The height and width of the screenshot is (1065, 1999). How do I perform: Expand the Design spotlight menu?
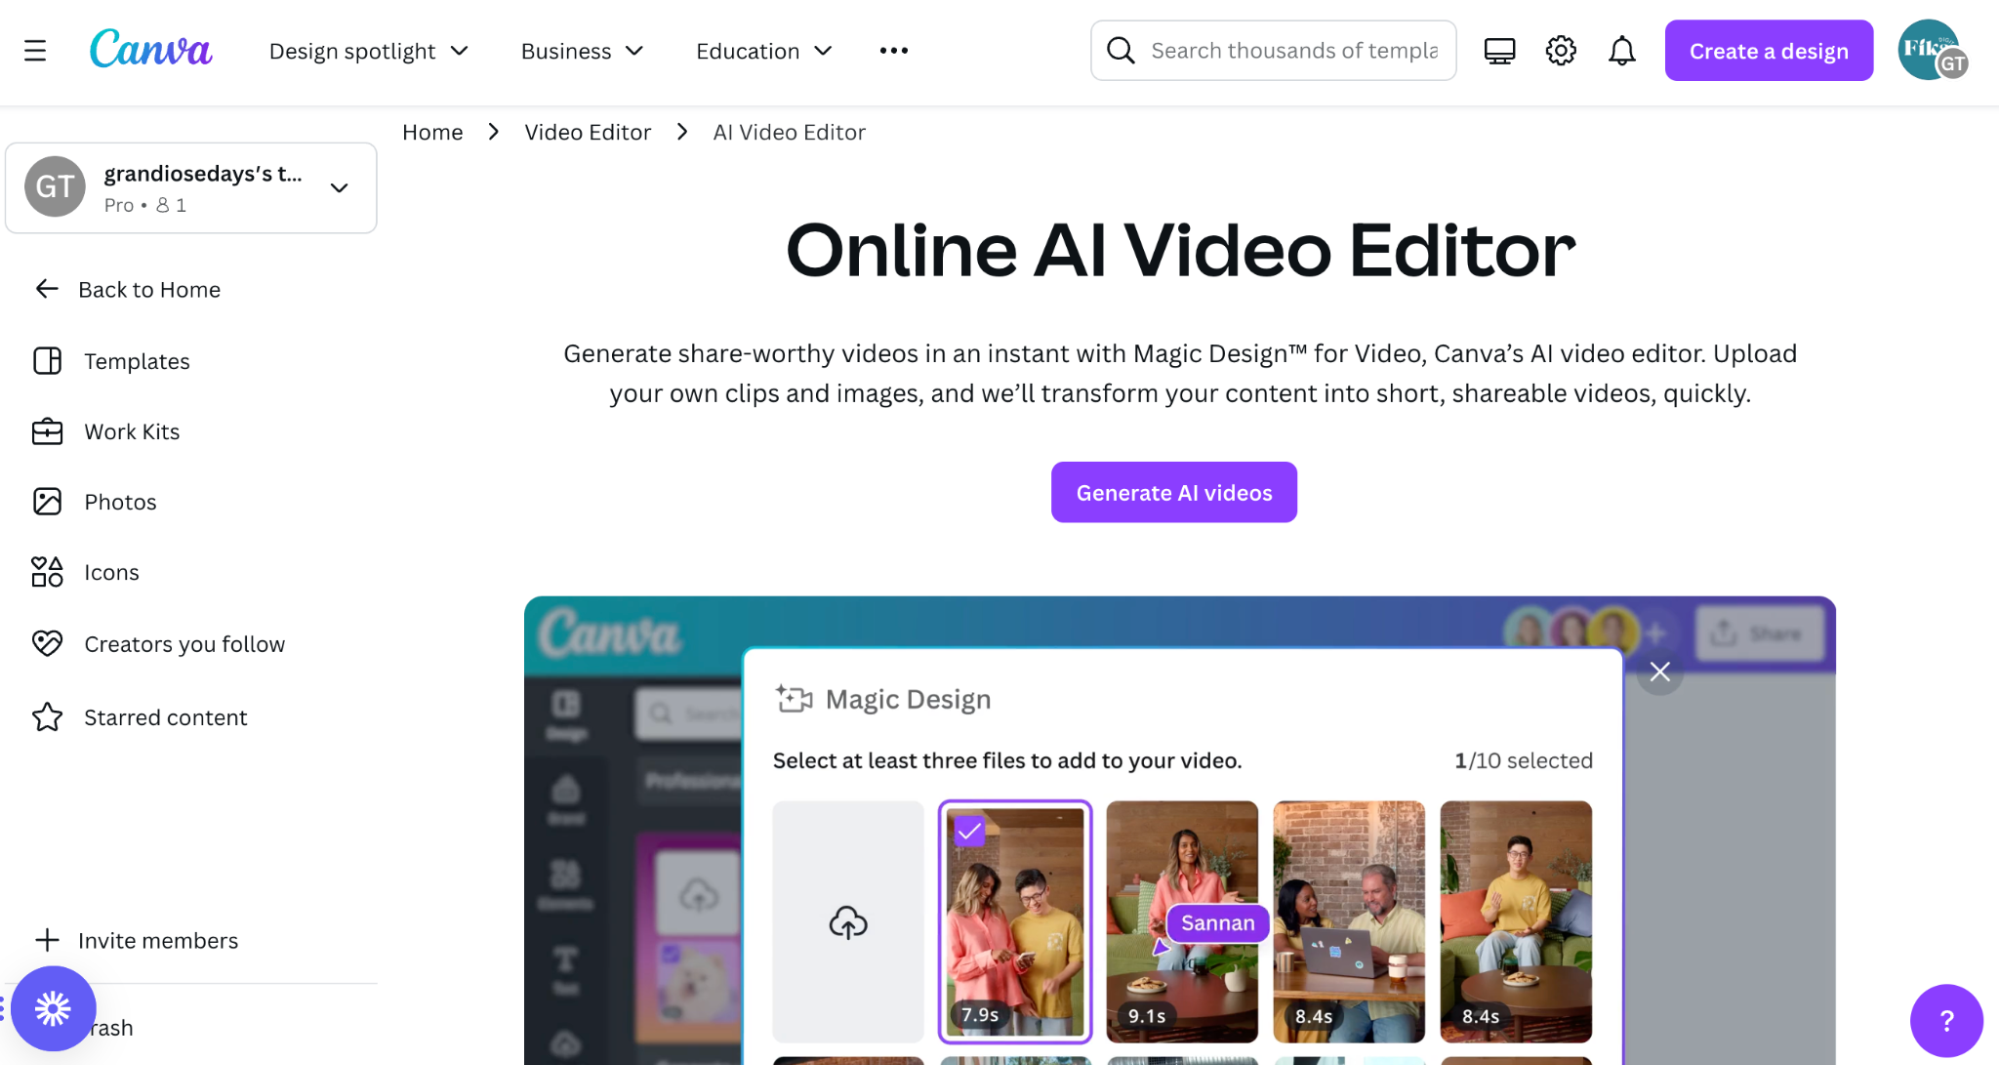click(x=369, y=51)
